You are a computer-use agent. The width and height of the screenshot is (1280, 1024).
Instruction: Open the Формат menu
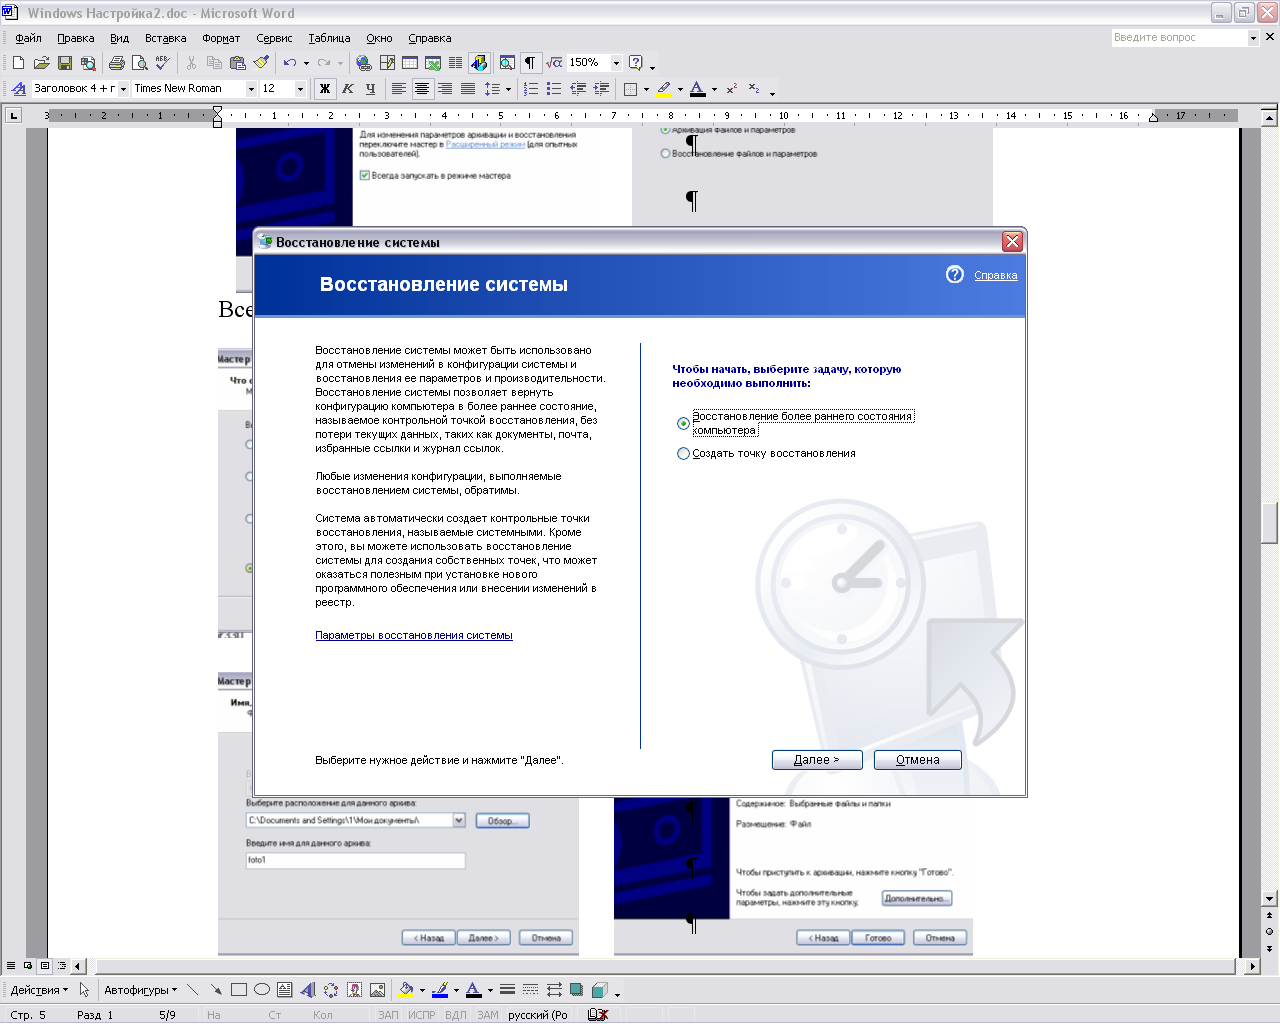[x=221, y=38]
